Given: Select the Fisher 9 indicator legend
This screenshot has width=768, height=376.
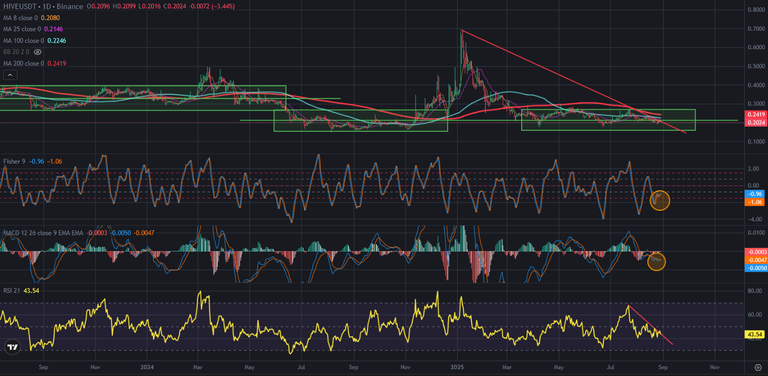Looking at the screenshot, I should click(x=13, y=161).
